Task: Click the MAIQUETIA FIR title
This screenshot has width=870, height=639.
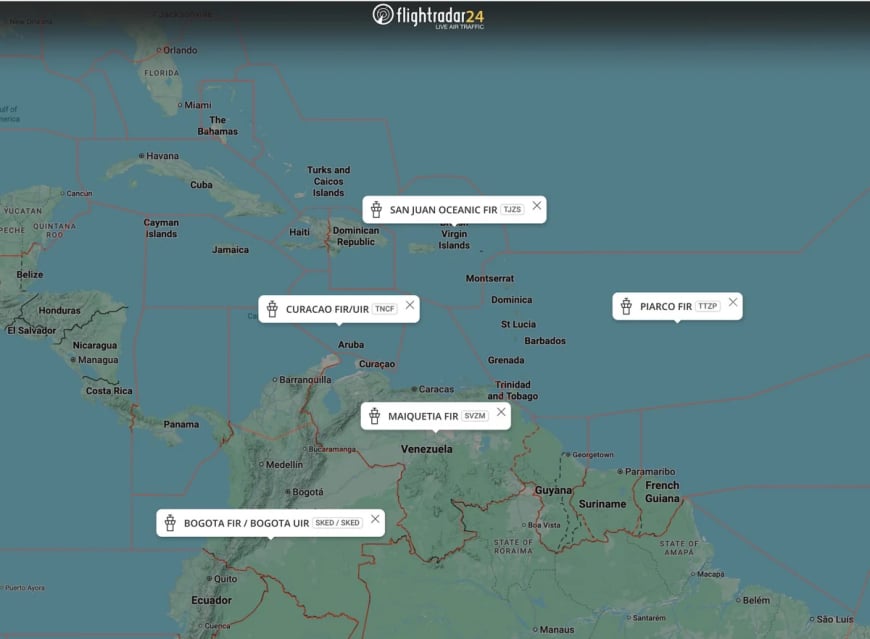Action: point(423,416)
